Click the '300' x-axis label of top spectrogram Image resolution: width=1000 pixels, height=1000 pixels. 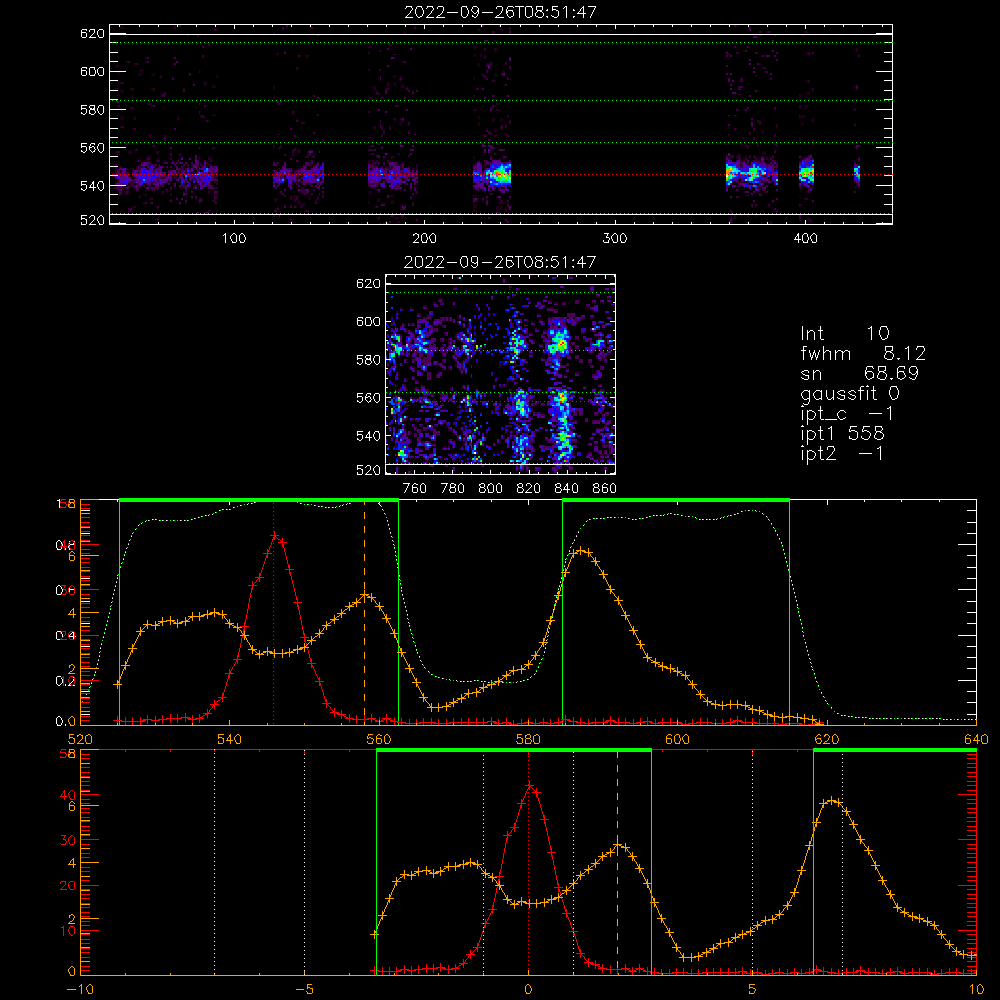coord(615,239)
